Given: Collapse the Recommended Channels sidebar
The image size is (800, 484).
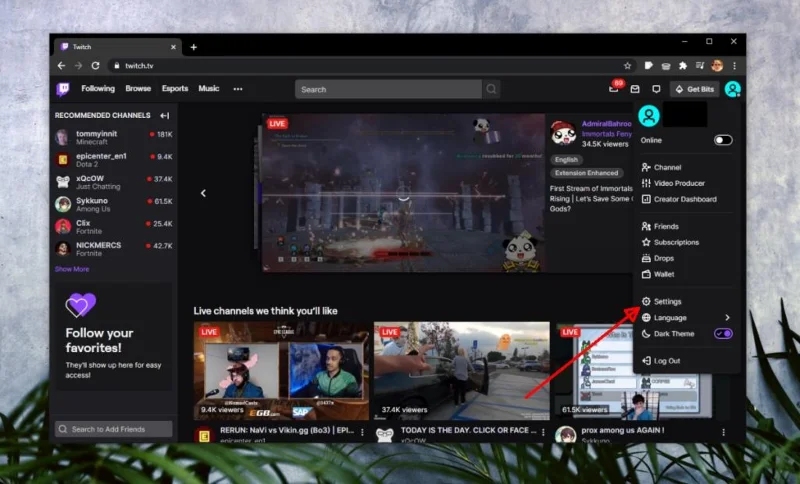Looking at the screenshot, I should click(164, 116).
